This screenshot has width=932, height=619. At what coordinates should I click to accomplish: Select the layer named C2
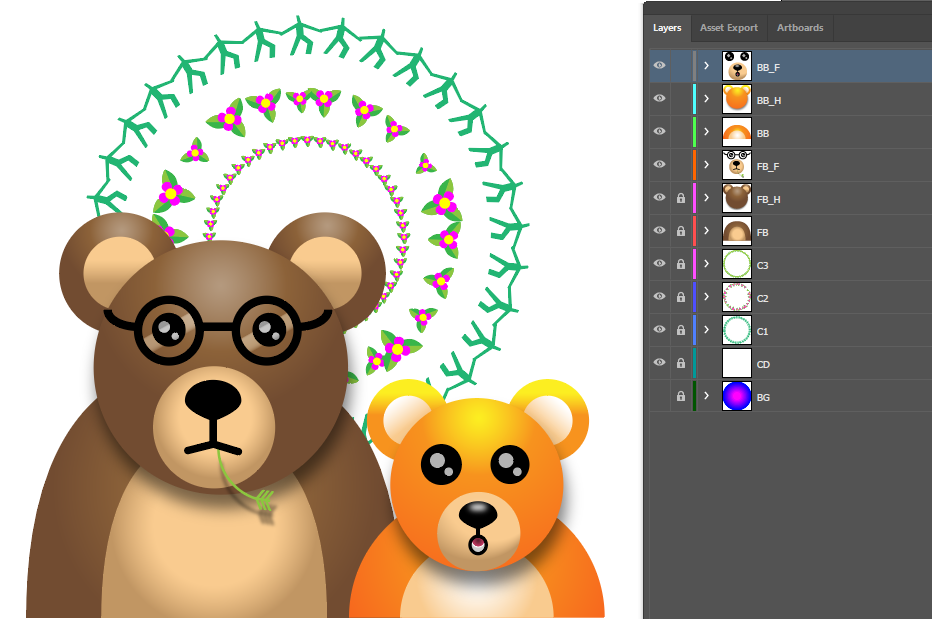click(x=763, y=298)
